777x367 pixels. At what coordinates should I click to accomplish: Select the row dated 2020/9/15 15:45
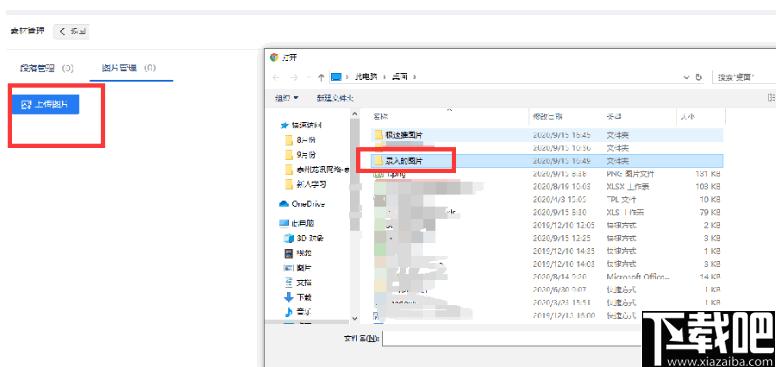click(x=548, y=135)
